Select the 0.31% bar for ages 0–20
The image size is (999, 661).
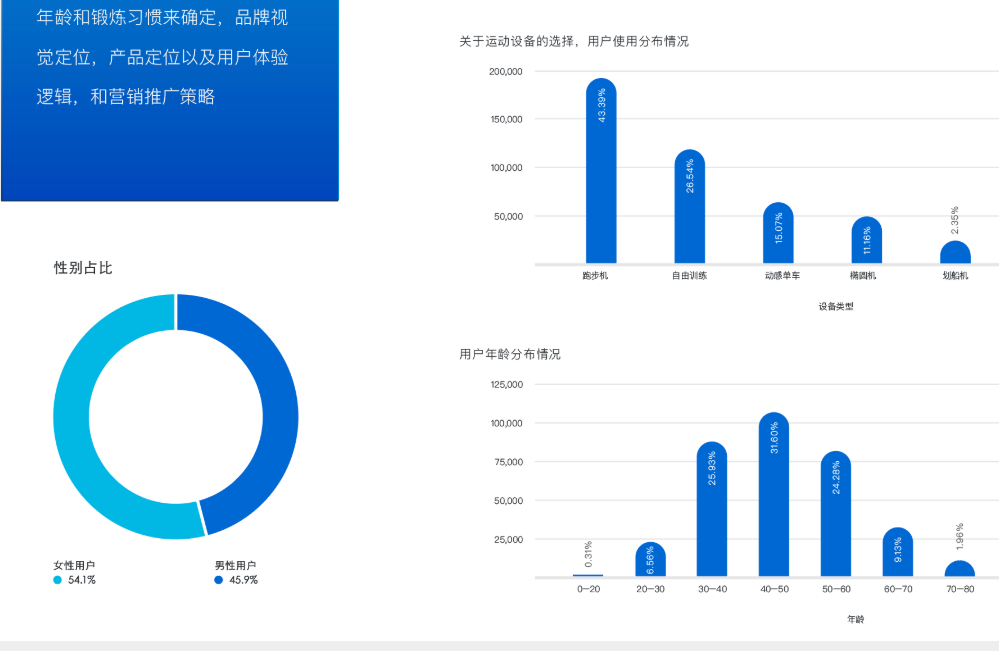(588, 576)
